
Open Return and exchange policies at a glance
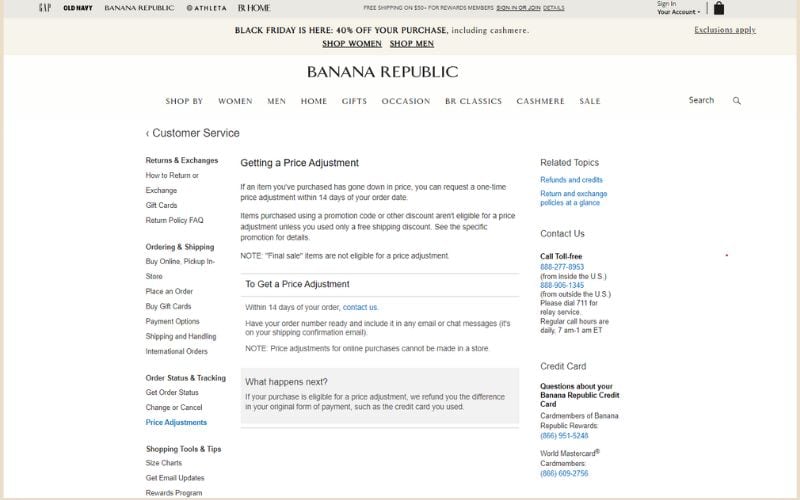(573, 198)
